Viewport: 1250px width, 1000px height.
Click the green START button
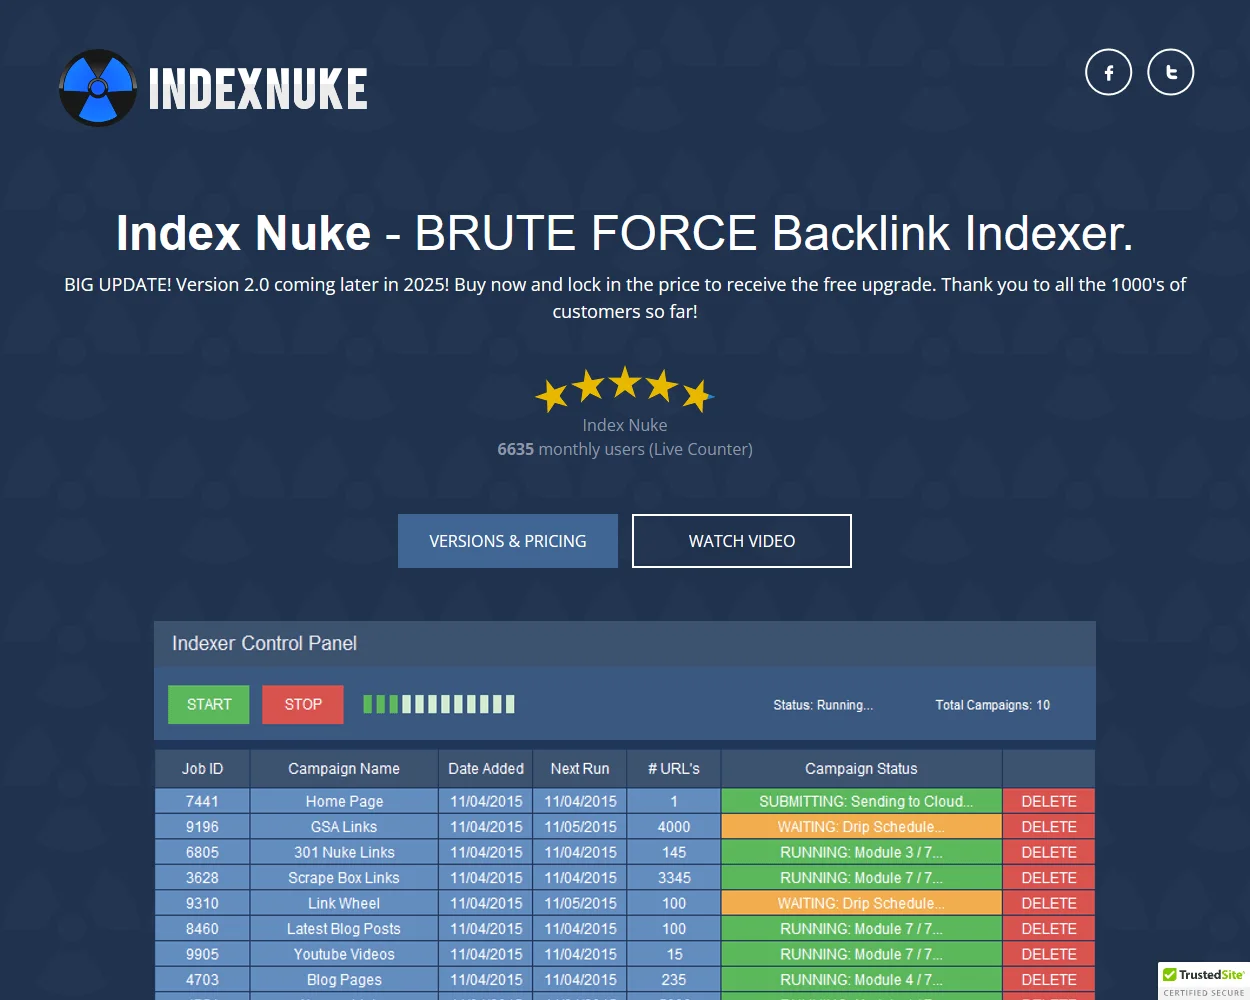209,704
